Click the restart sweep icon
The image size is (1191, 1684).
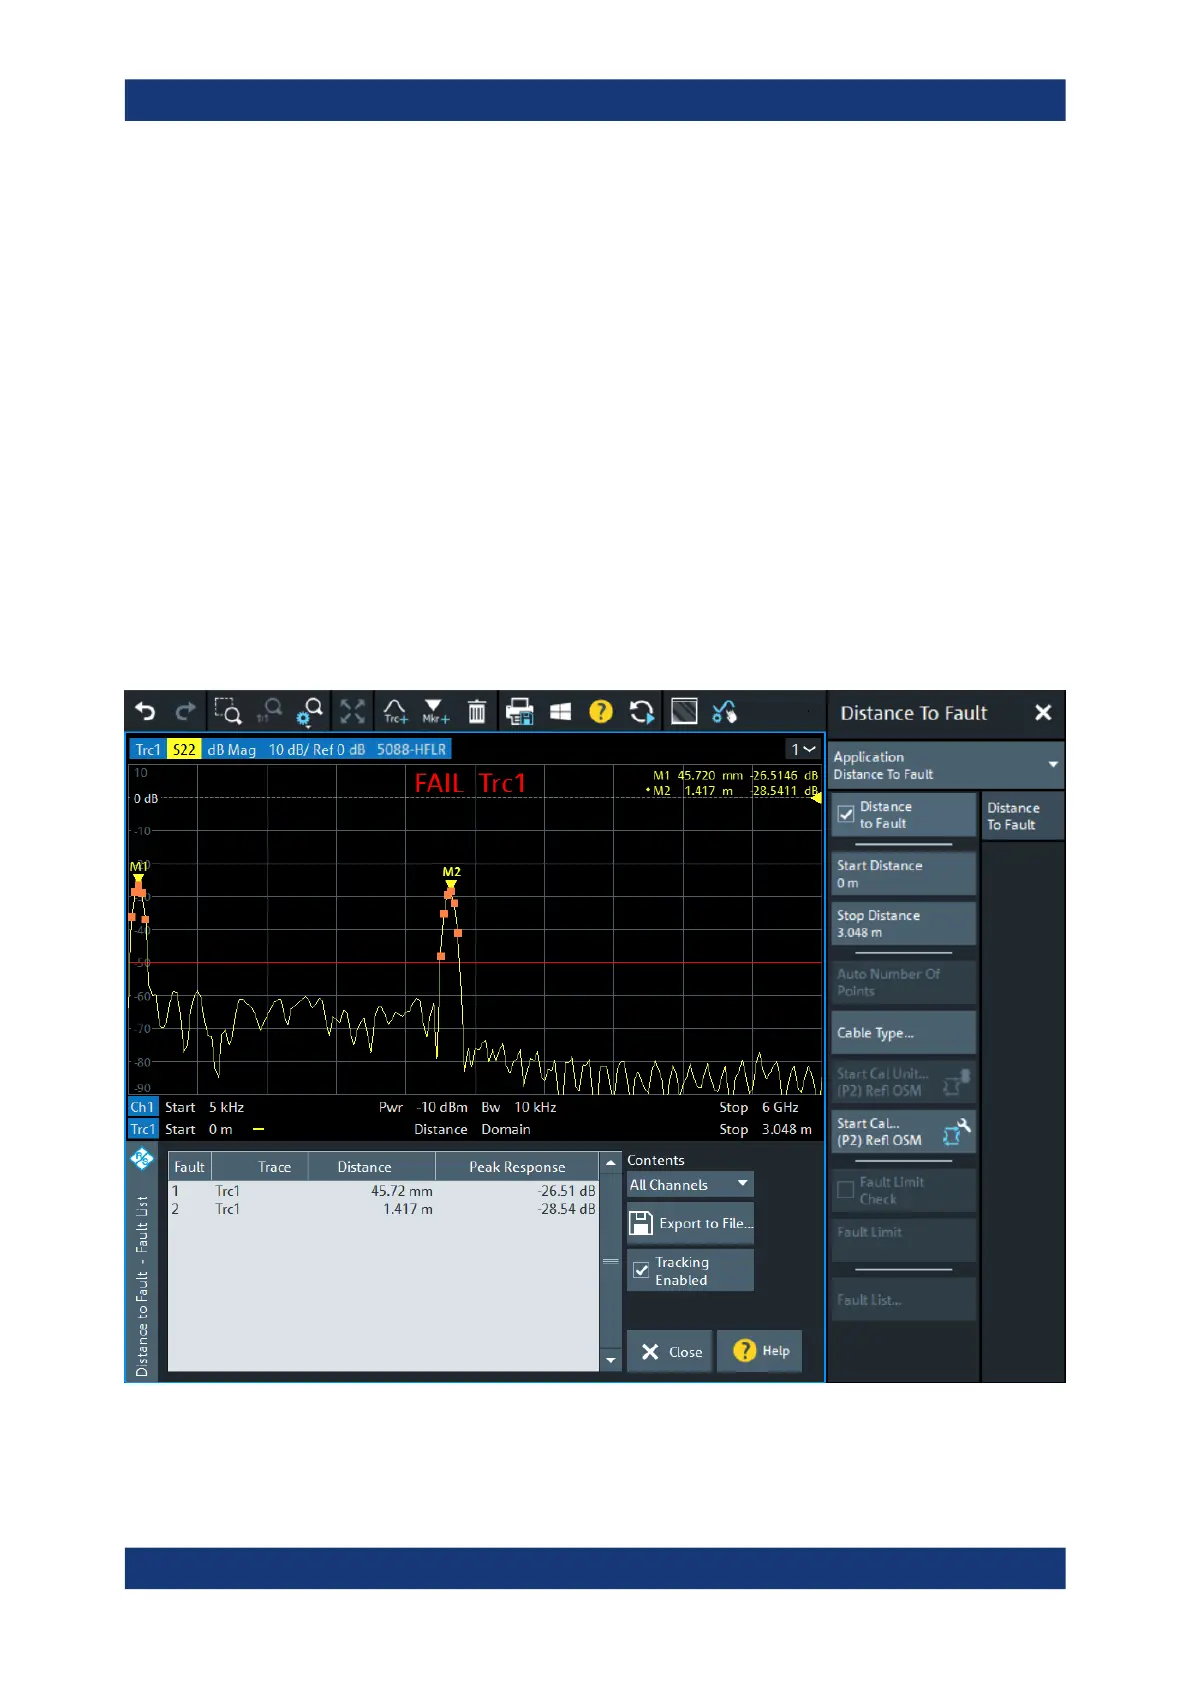coord(642,711)
